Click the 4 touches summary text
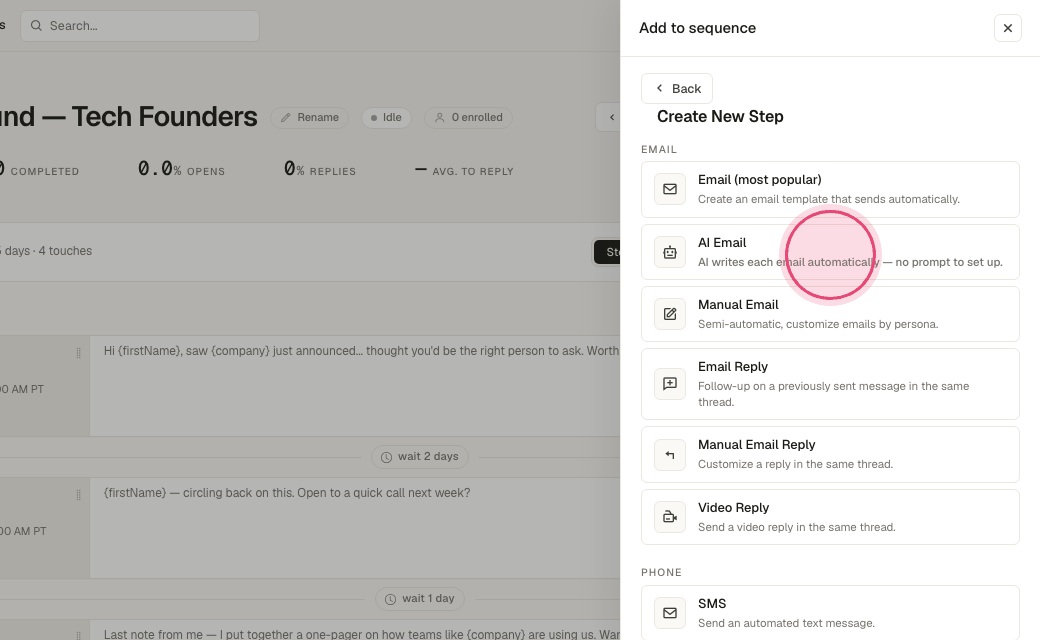Viewport: 1040px width, 640px height. pyautogui.click(x=65, y=251)
